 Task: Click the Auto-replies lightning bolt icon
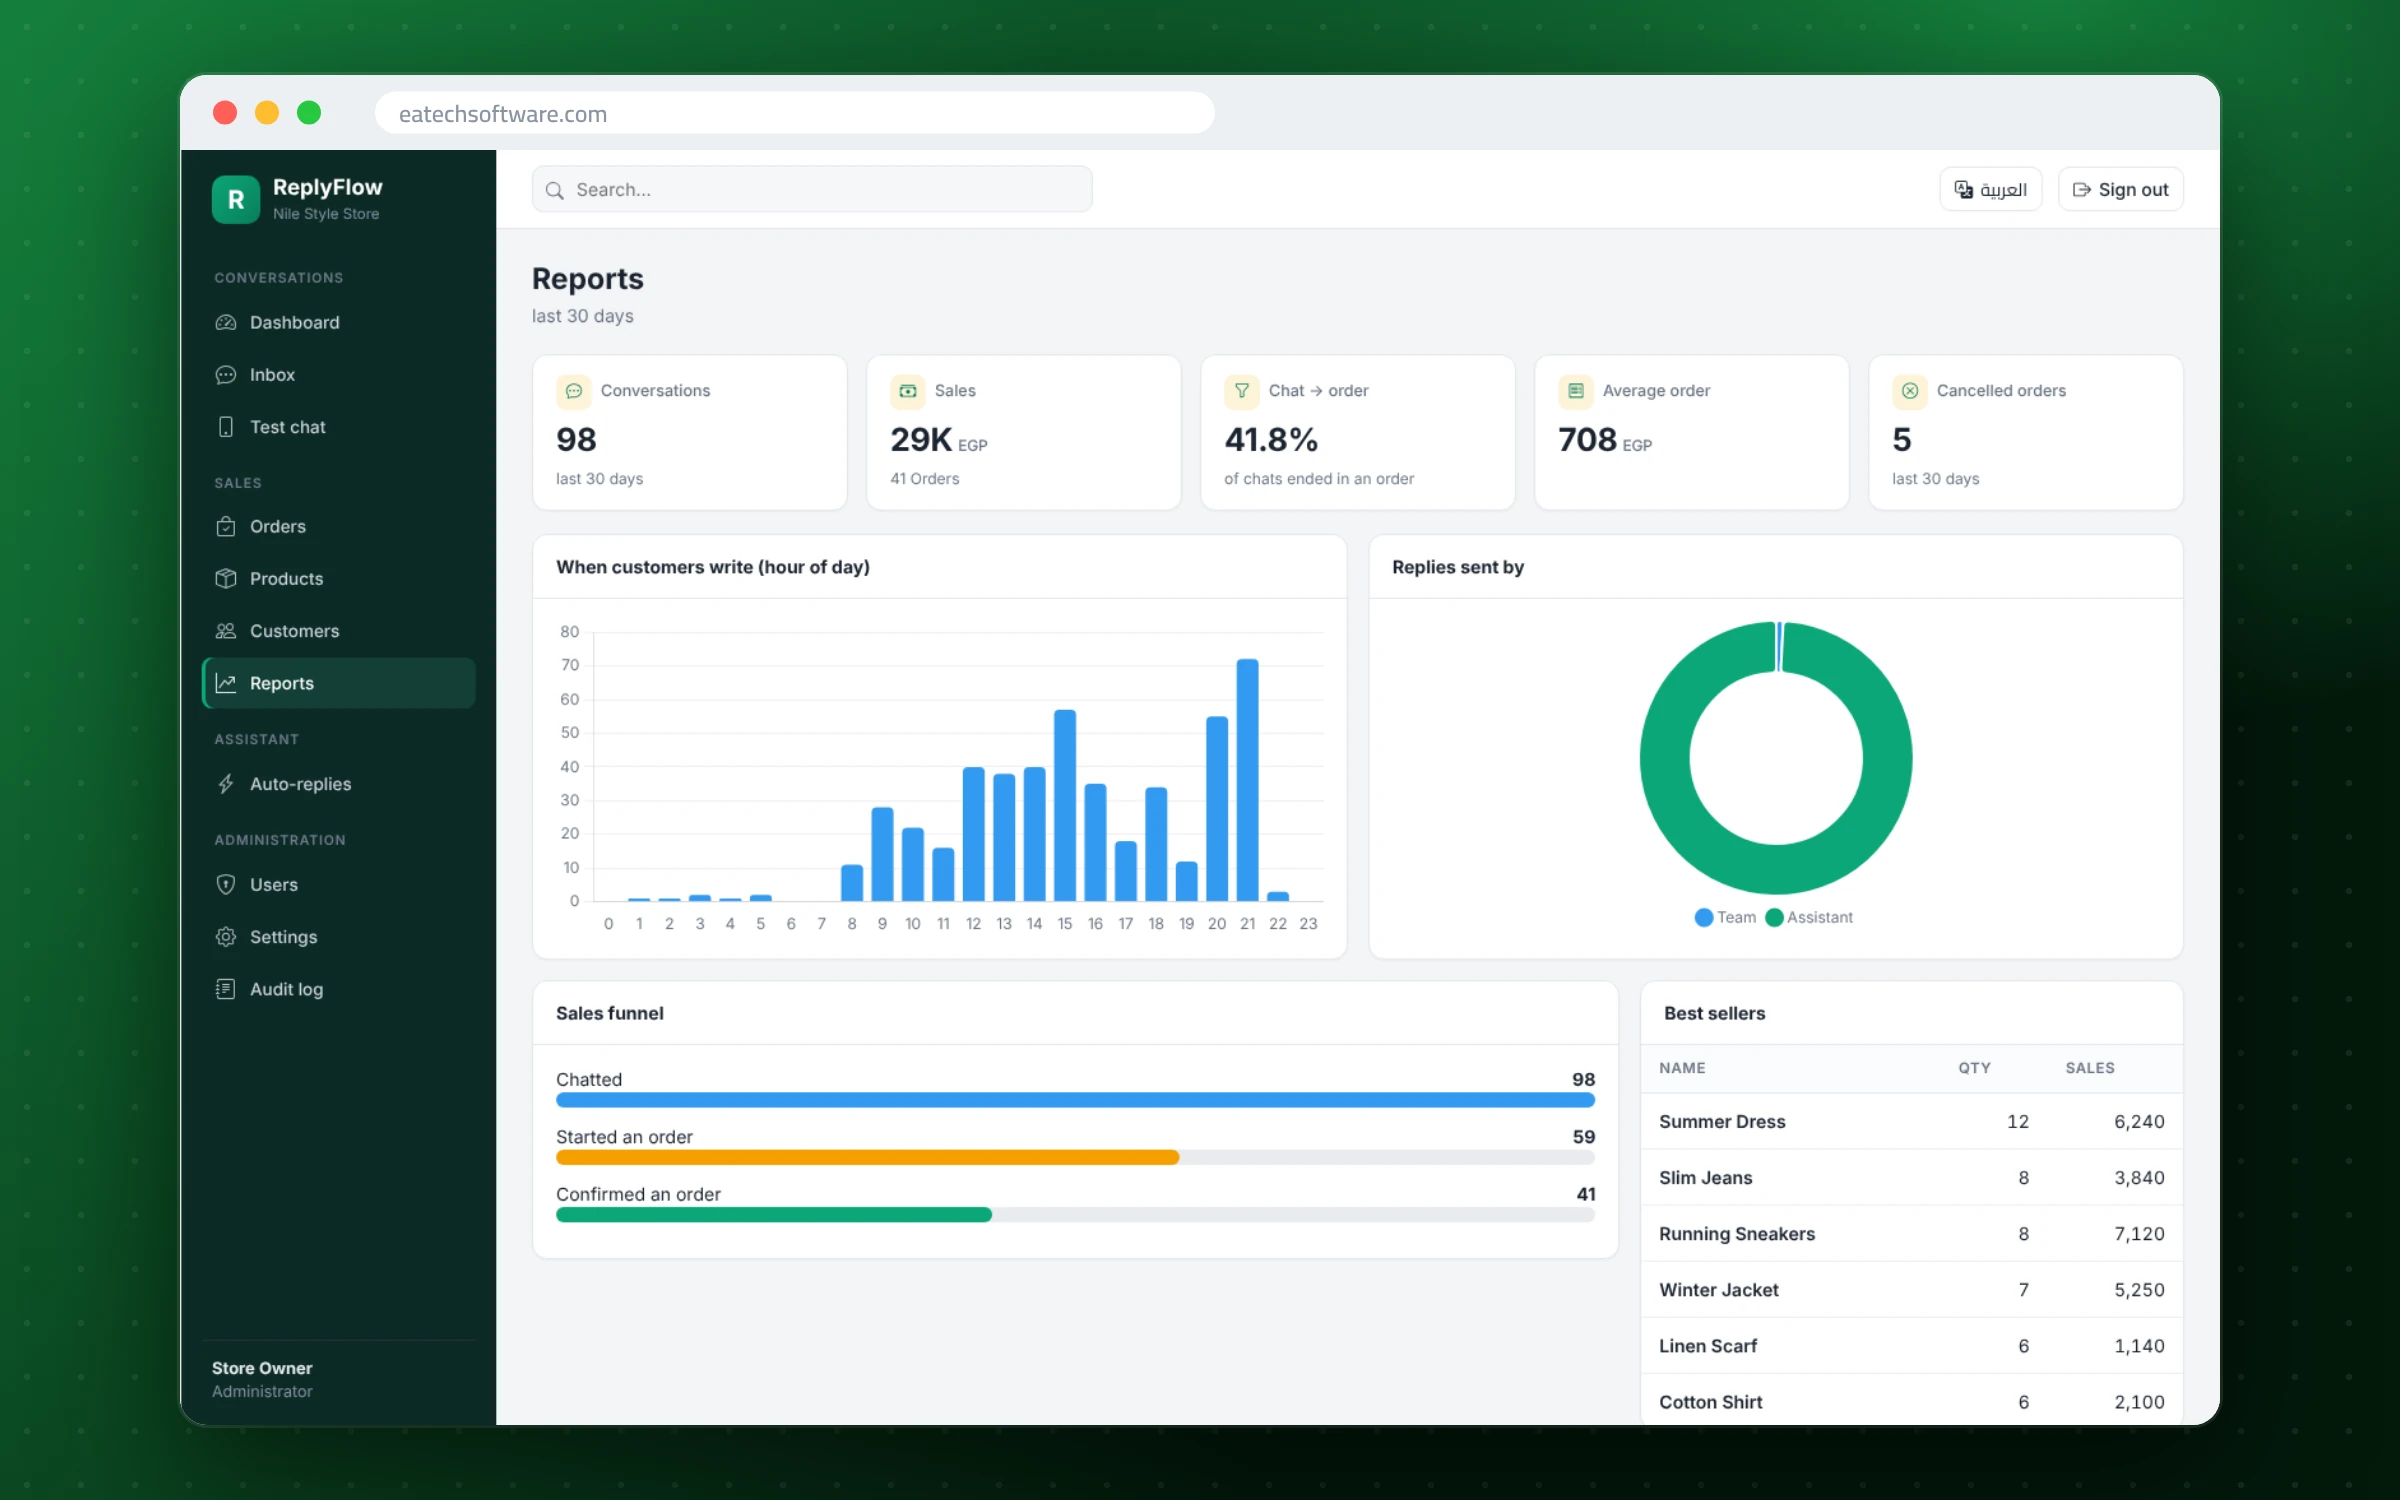(226, 784)
